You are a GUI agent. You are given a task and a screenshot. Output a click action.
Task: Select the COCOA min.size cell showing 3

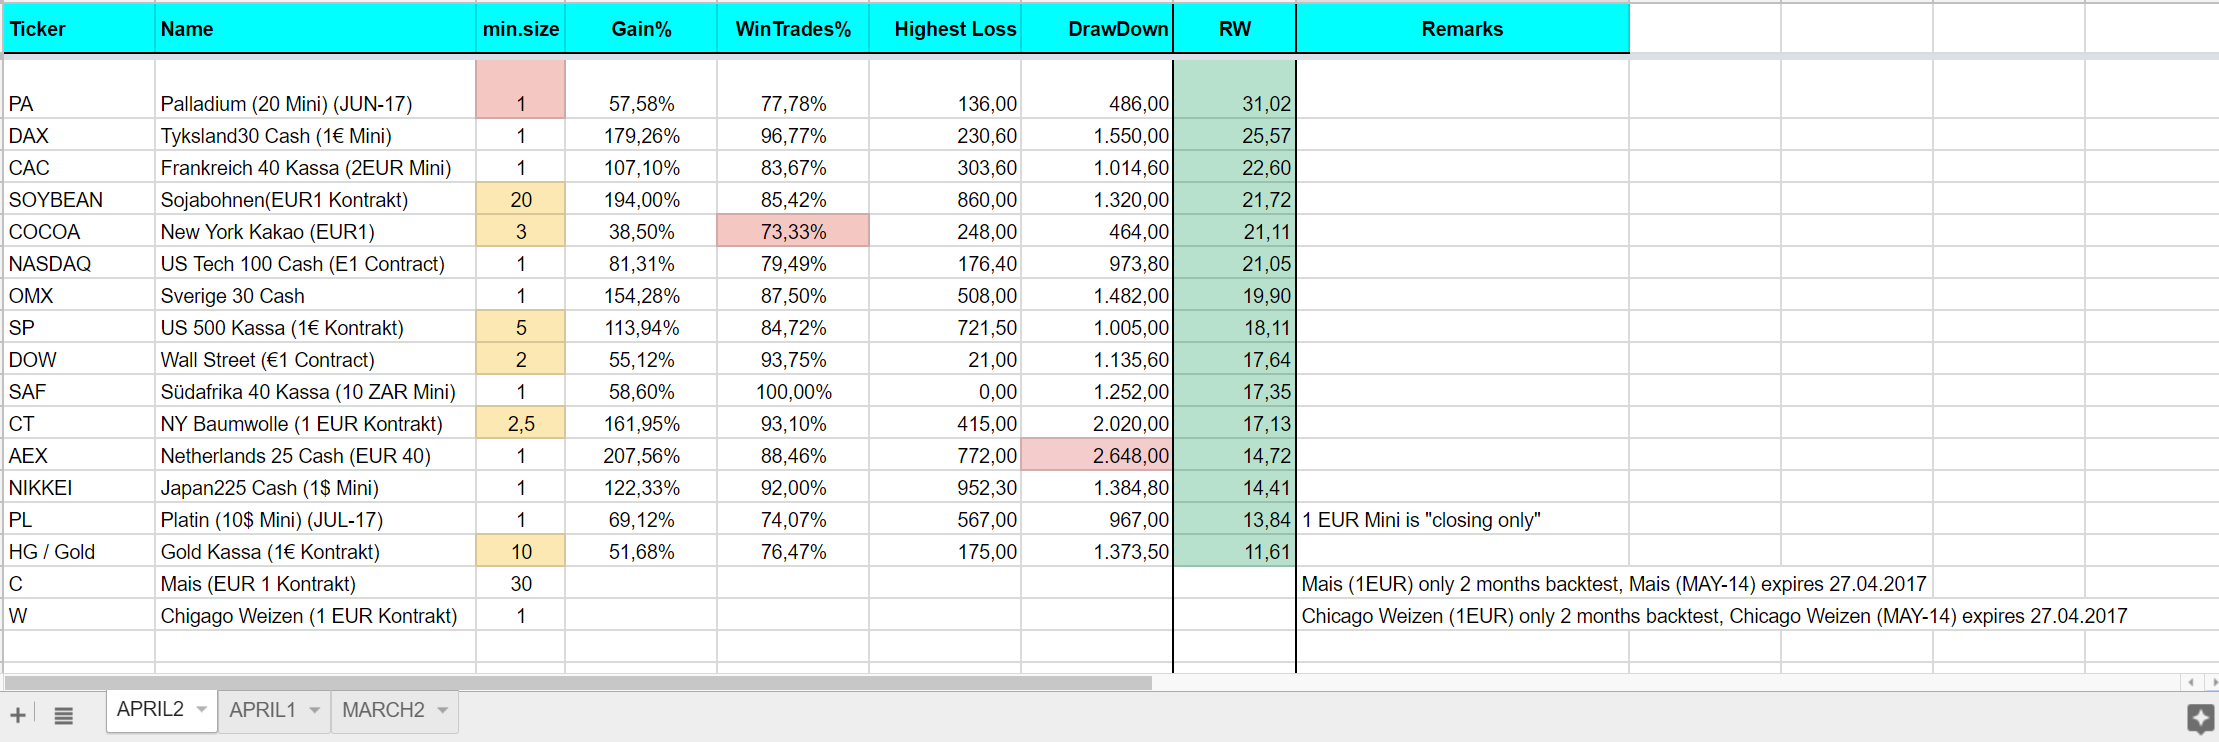pyautogui.click(x=520, y=231)
